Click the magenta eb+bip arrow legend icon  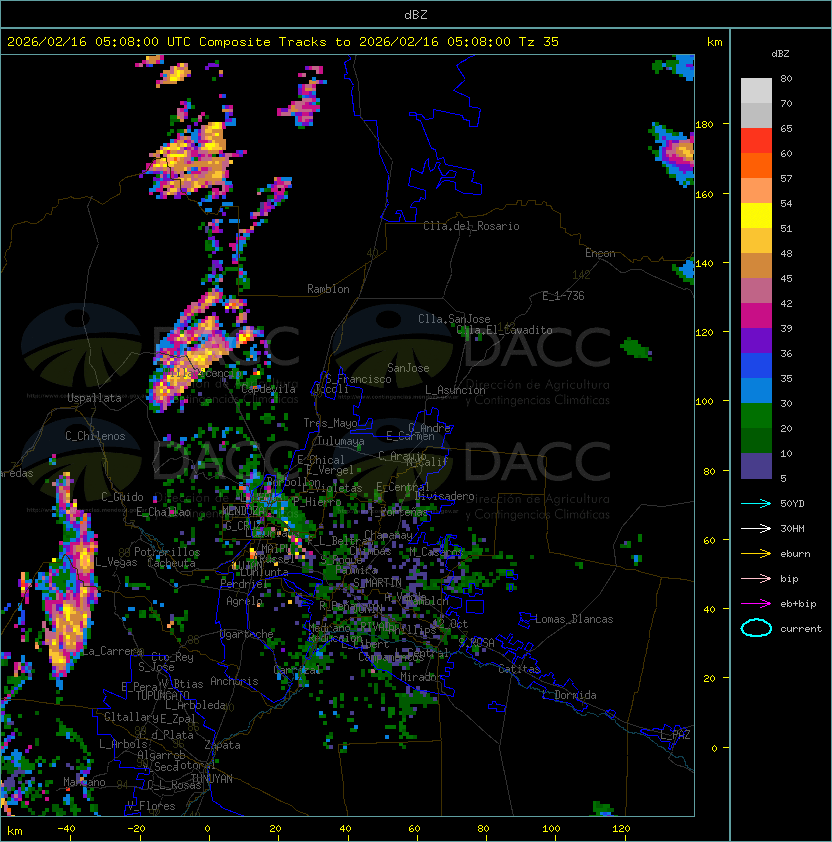756,604
